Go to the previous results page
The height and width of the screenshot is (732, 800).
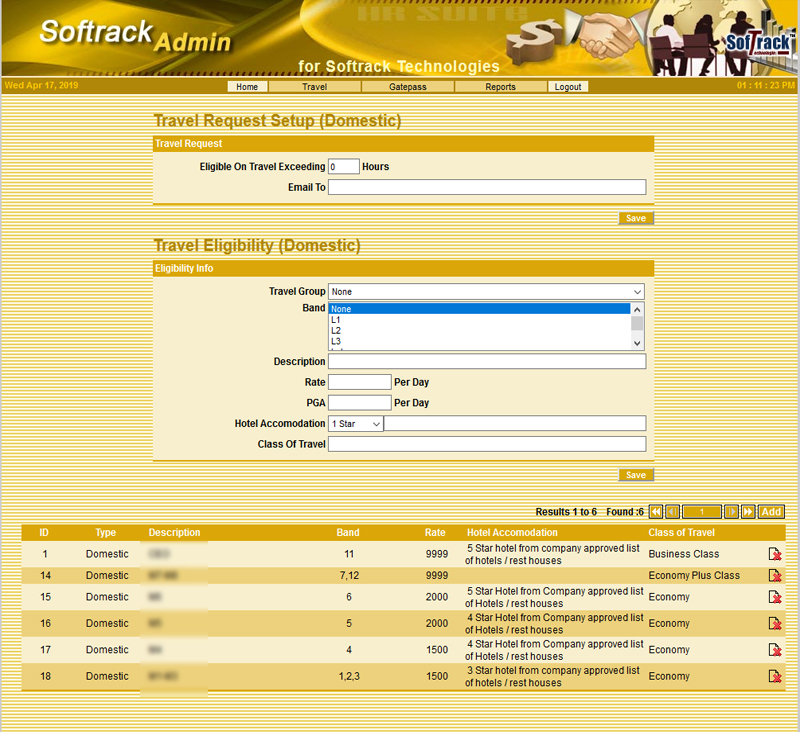(x=673, y=512)
